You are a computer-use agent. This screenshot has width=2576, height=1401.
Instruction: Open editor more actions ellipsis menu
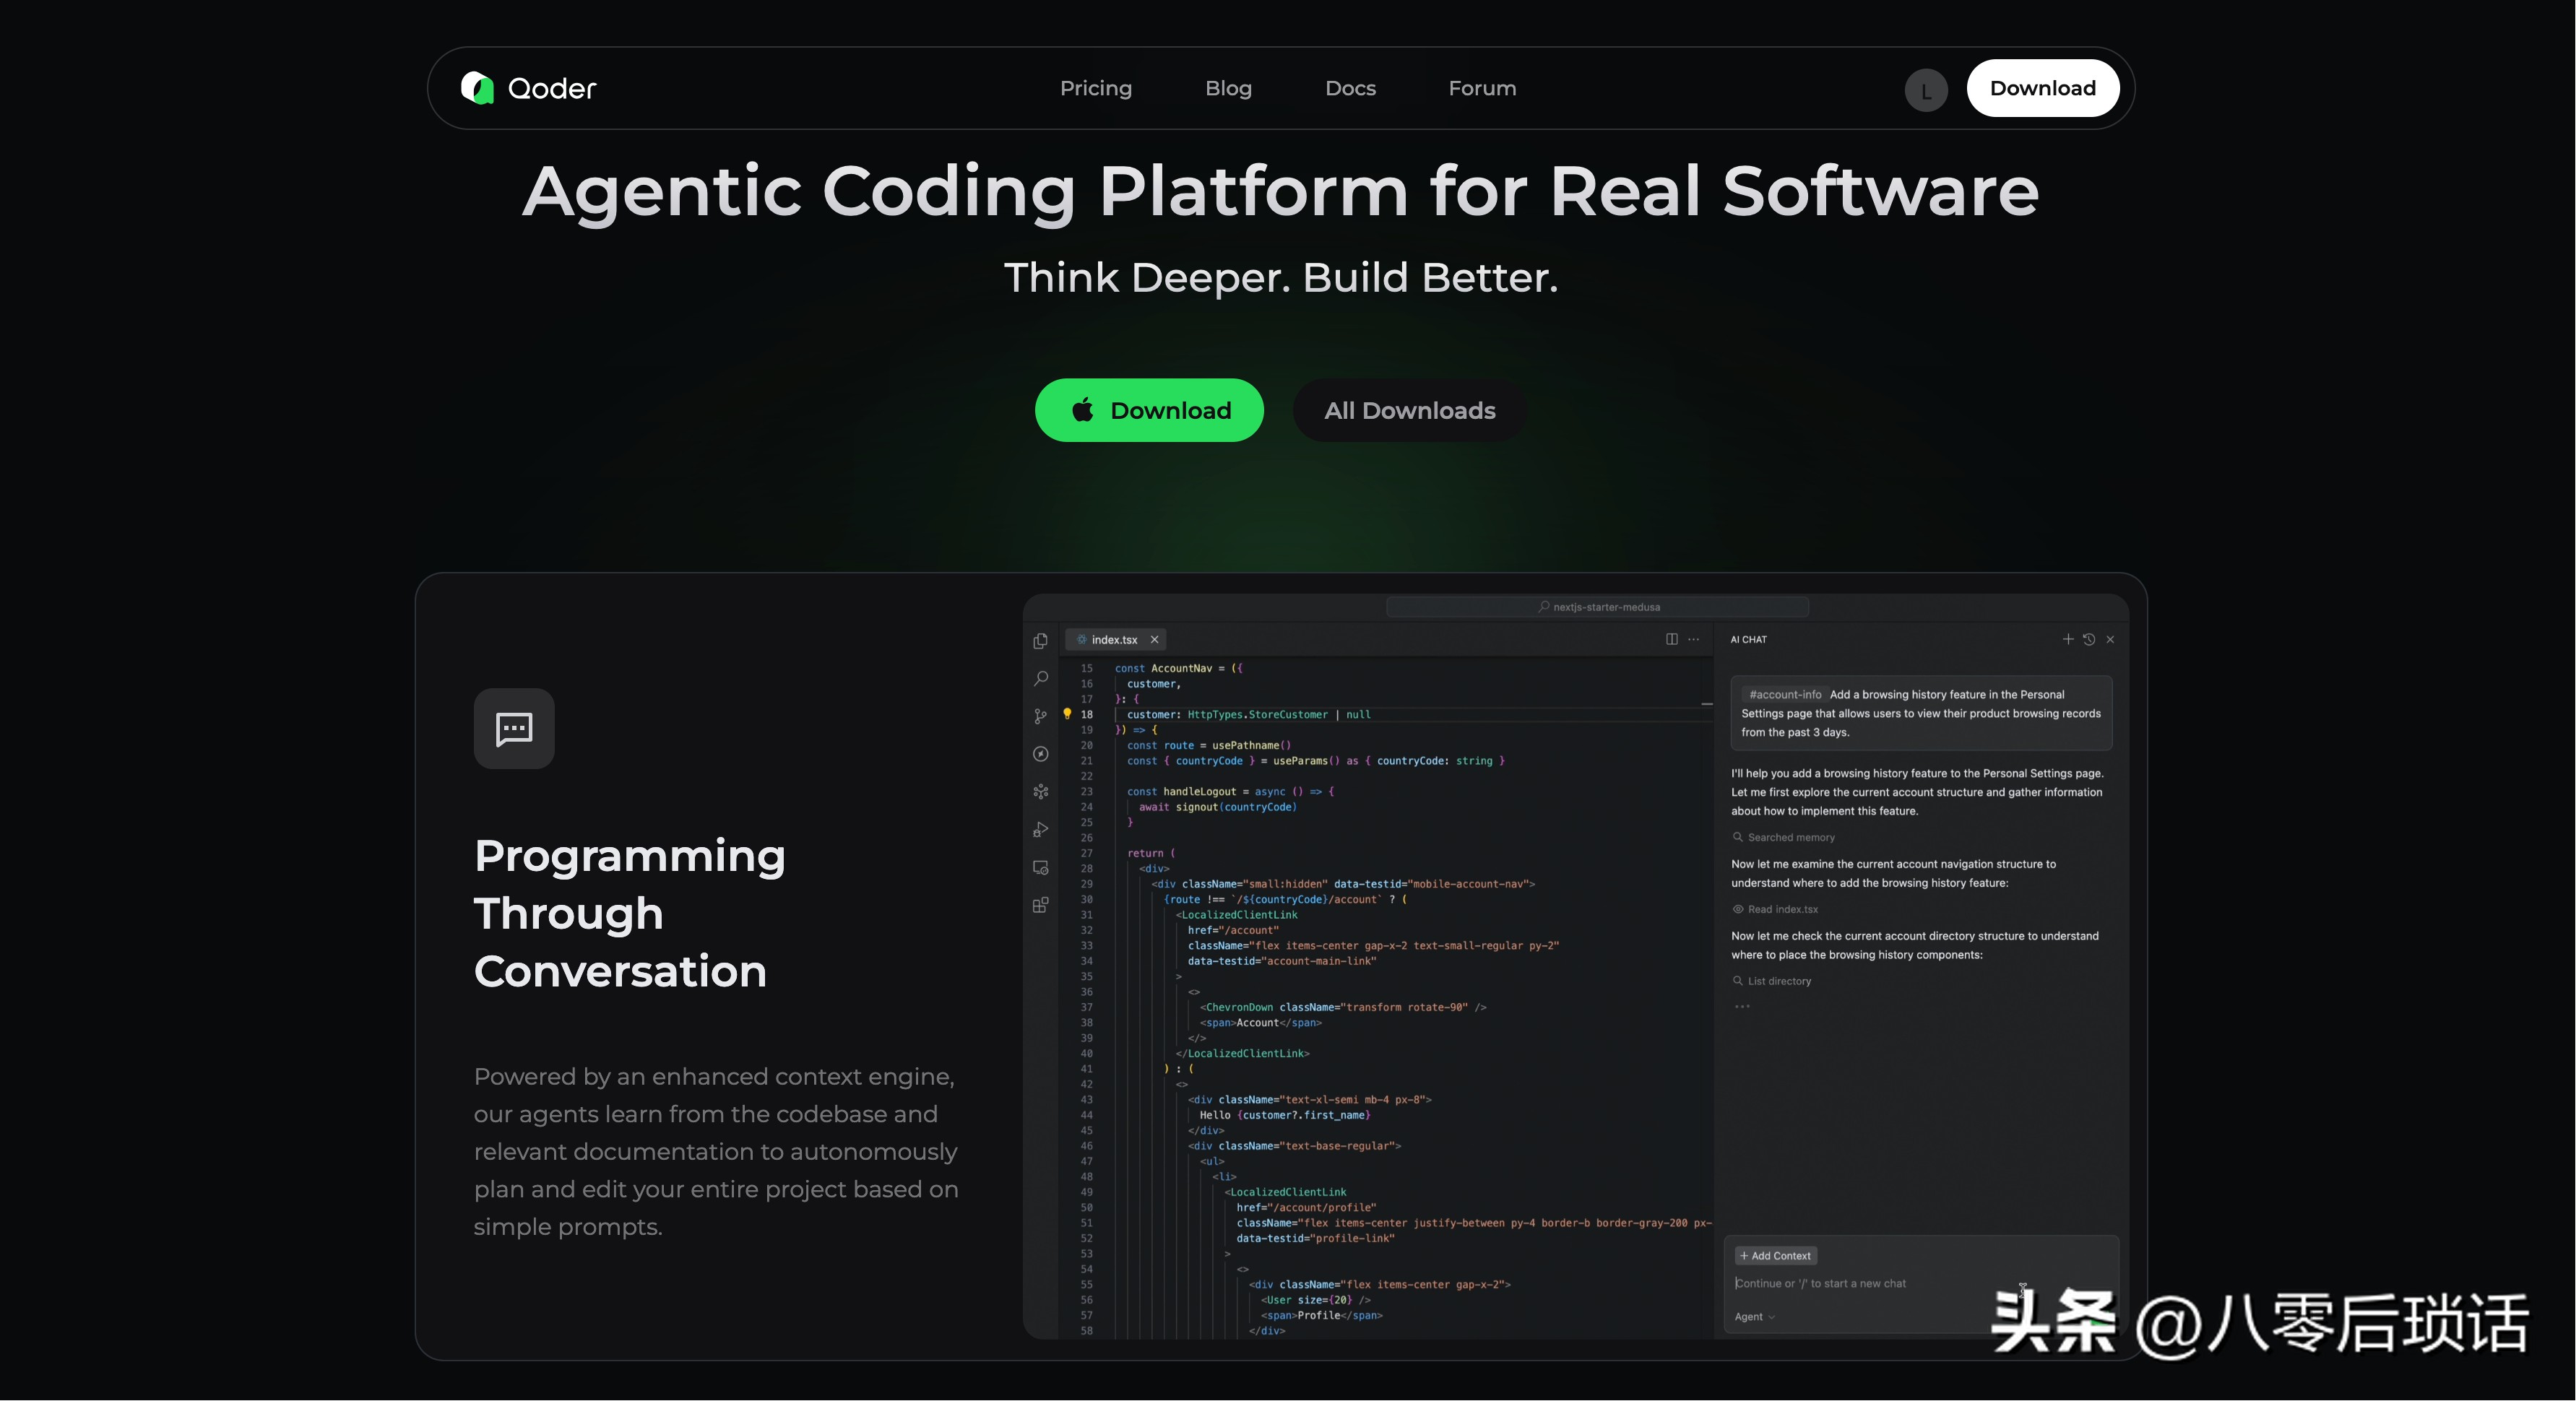[x=1693, y=639]
